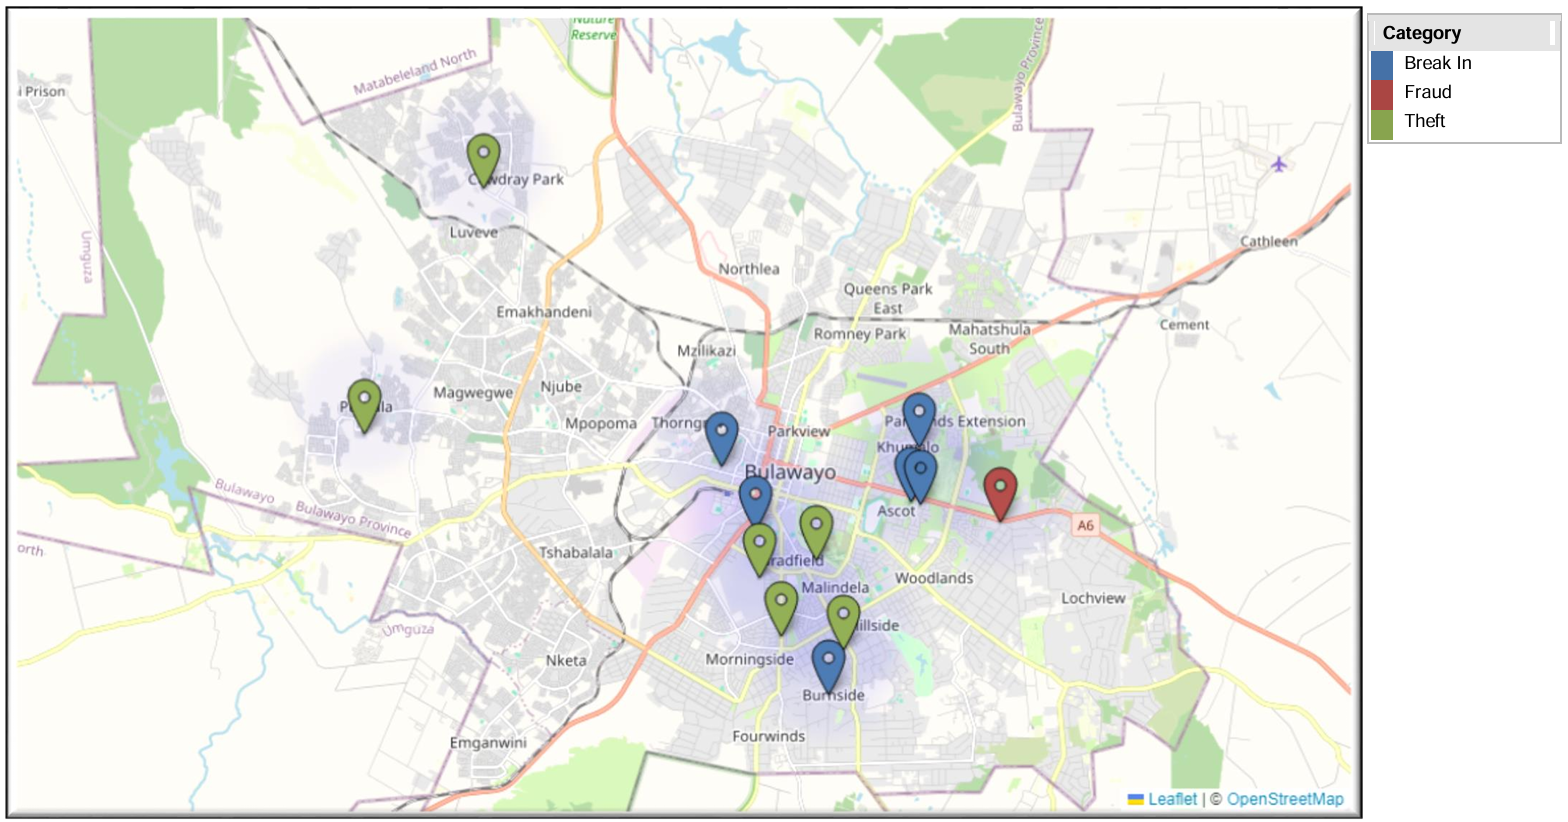The width and height of the screenshot is (1568, 822).
Task: Click the blue Break In legend swatch
Action: [1382, 64]
